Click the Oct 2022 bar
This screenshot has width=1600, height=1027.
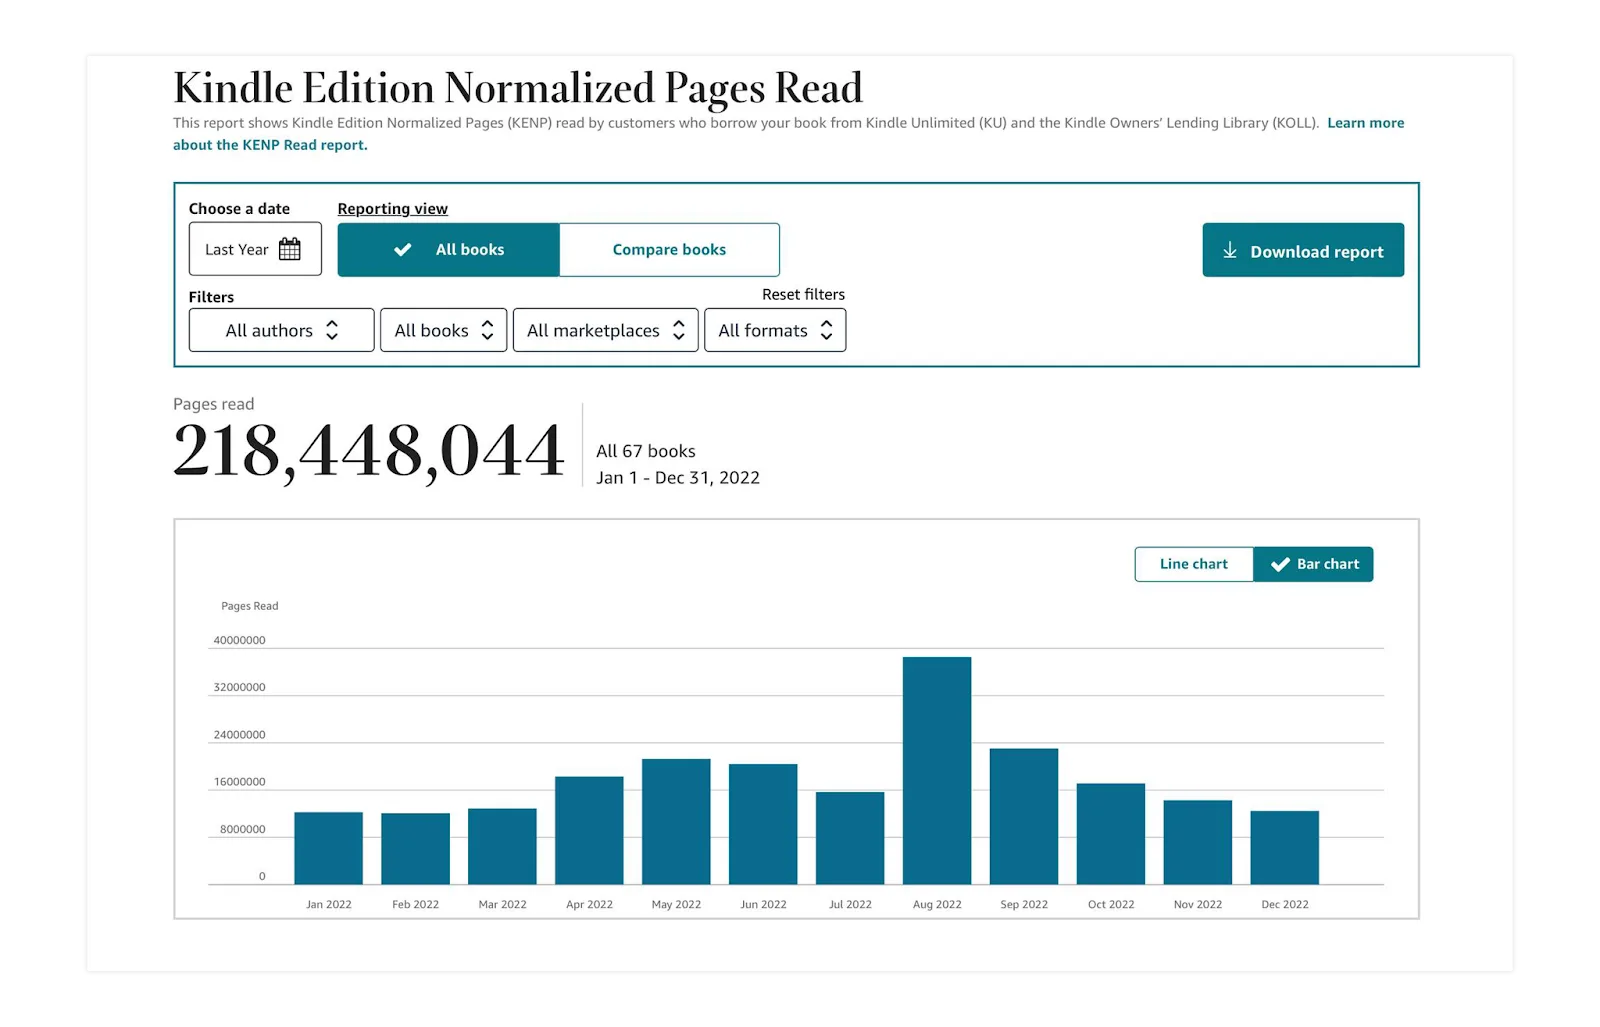1111,834
